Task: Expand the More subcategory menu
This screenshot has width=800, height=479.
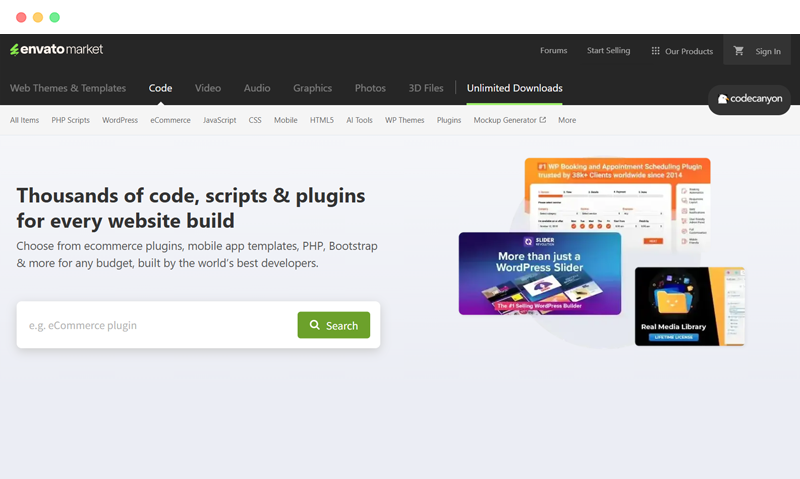Action: click(567, 120)
